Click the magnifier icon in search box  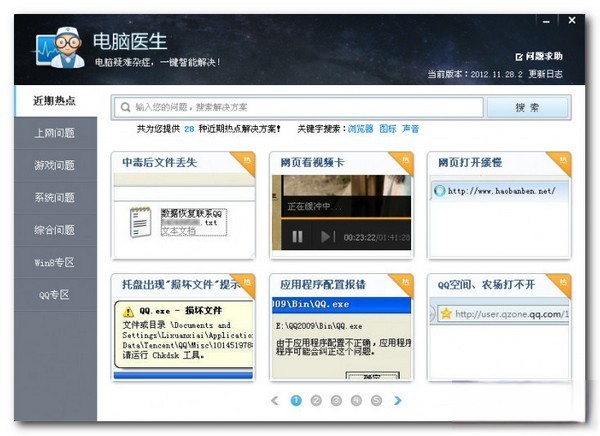(x=125, y=107)
